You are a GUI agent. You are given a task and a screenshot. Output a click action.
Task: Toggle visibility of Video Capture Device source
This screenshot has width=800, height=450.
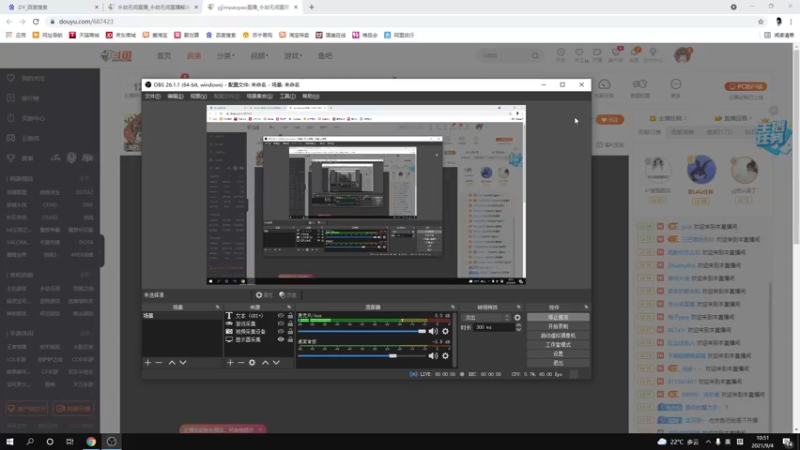tap(281, 332)
